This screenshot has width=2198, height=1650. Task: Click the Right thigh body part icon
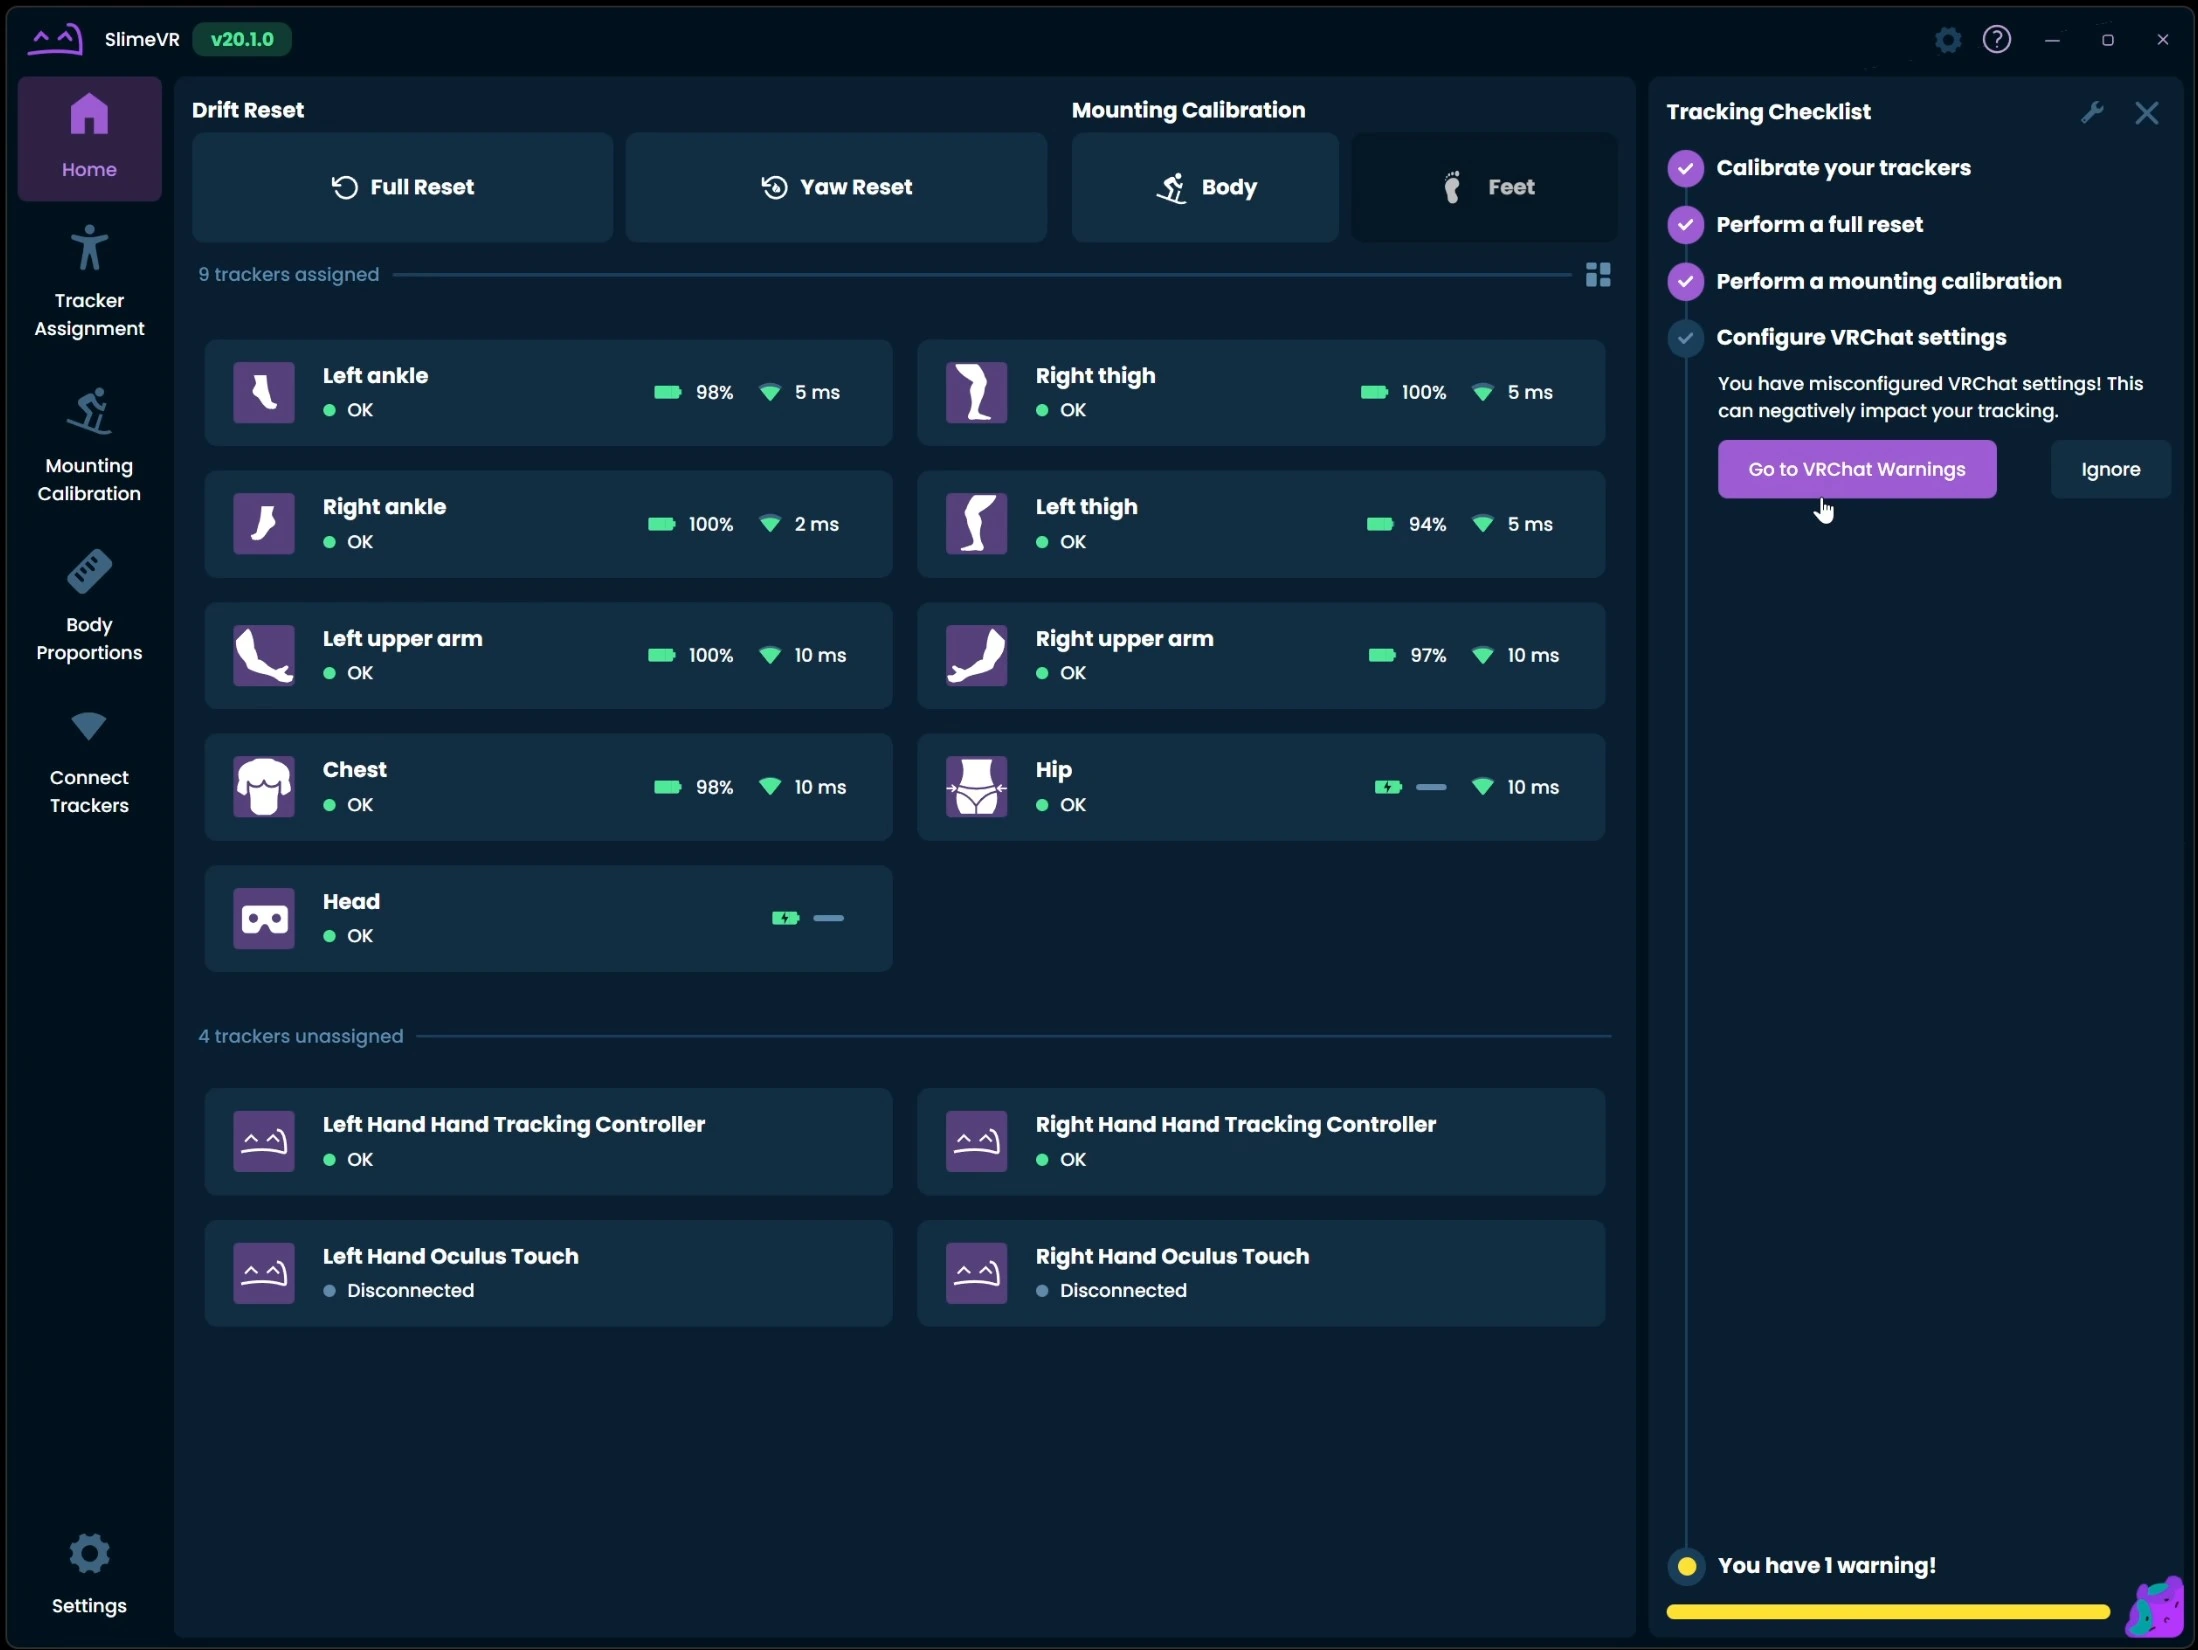pos(977,392)
